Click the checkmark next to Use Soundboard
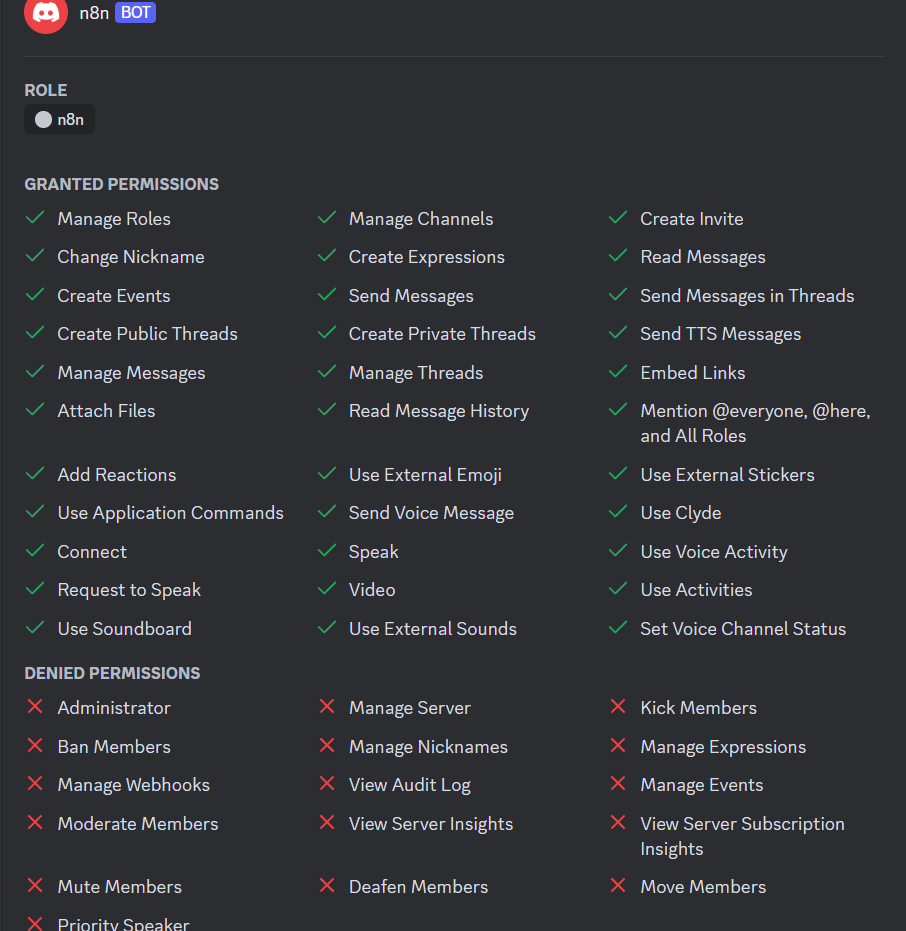Image resolution: width=906 pixels, height=931 pixels. 35,628
